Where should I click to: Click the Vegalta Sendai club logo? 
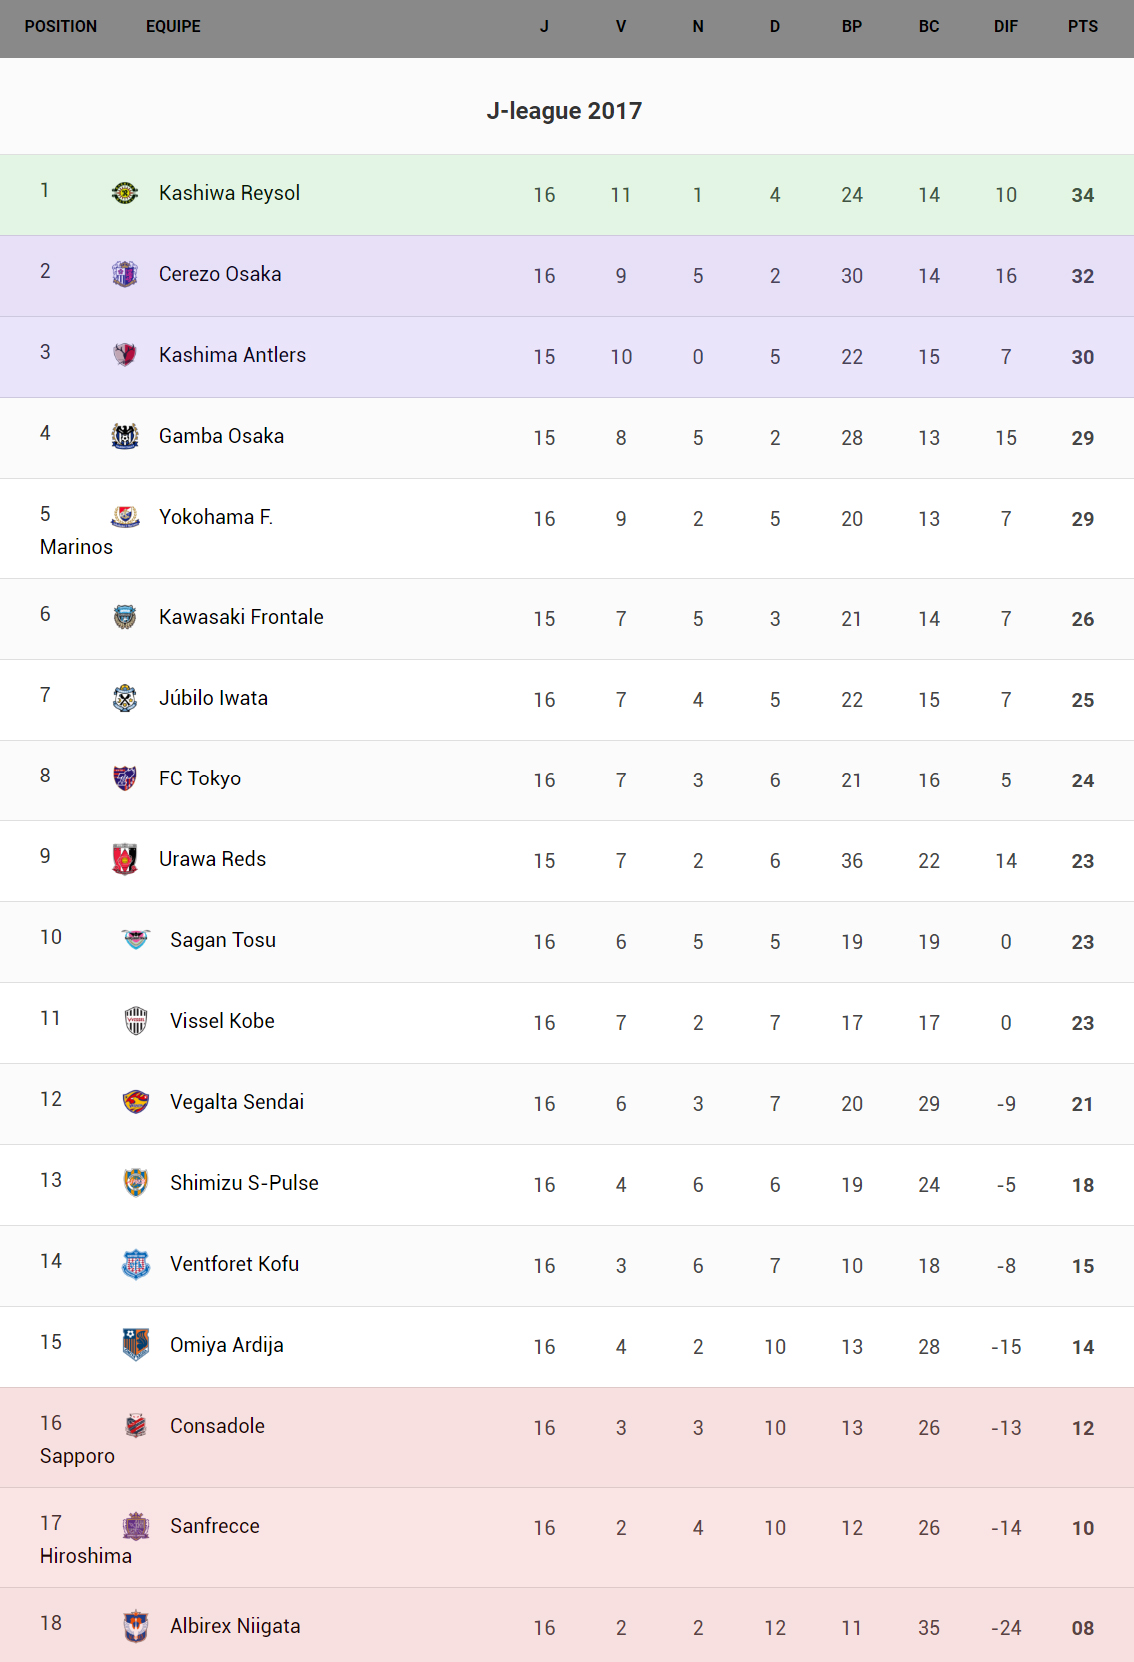point(136,1102)
